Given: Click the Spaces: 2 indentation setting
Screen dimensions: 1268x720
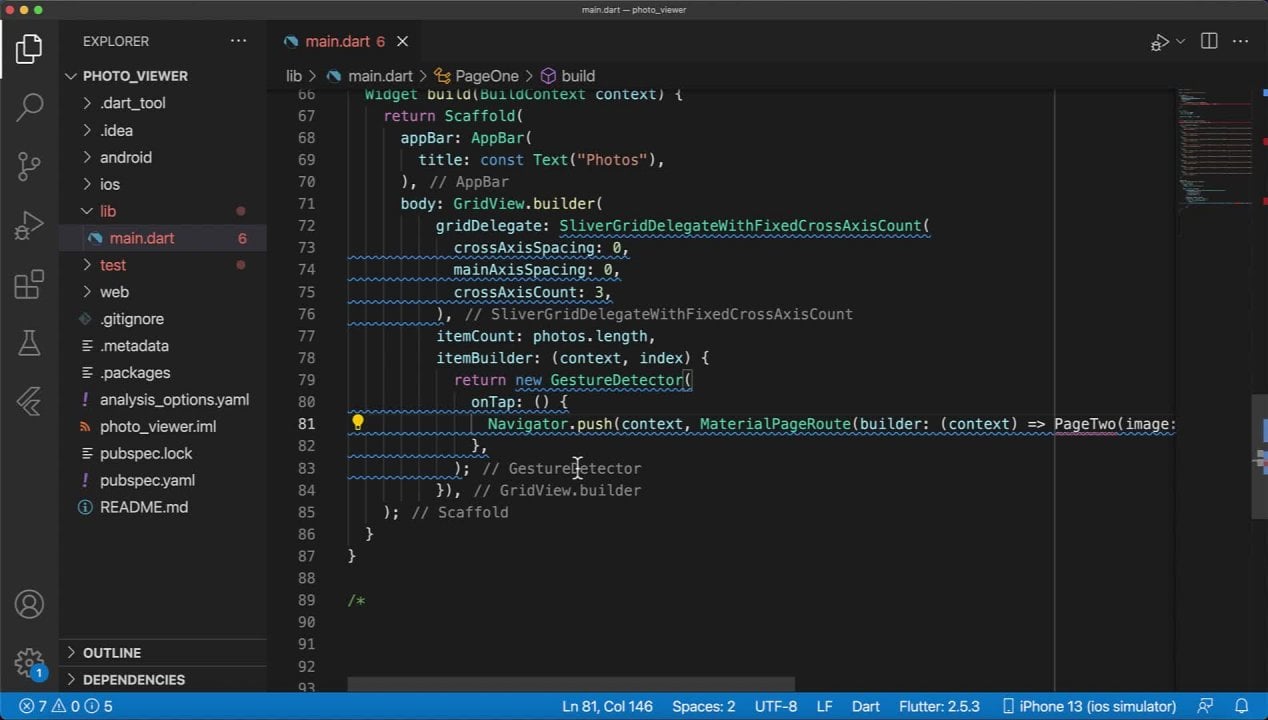Looking at the screenshot, I should [x=703, y=706].
